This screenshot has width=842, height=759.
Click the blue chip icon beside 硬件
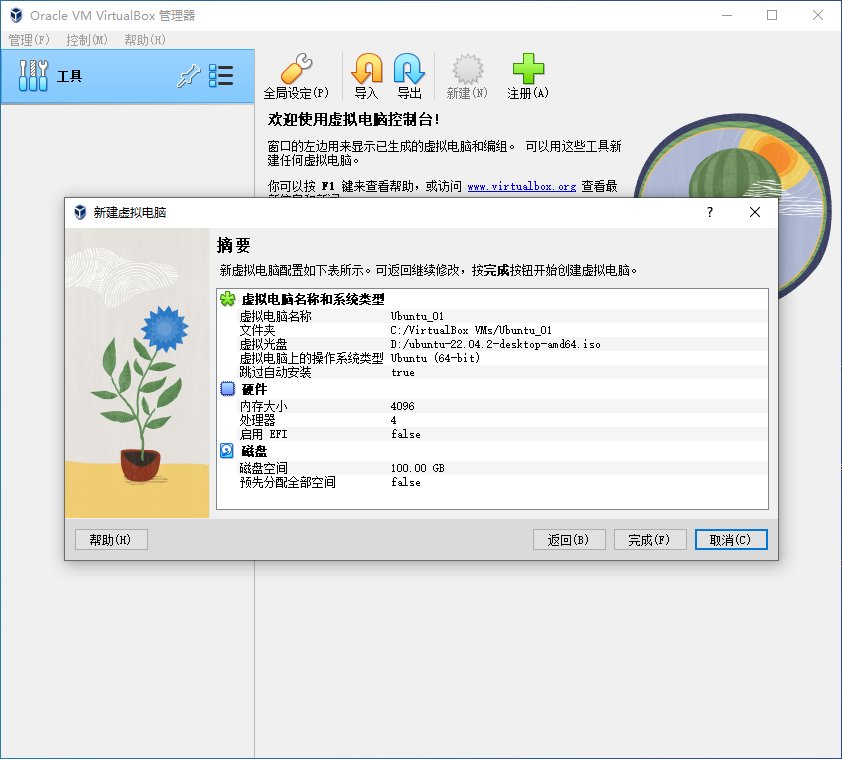(228, 388)
